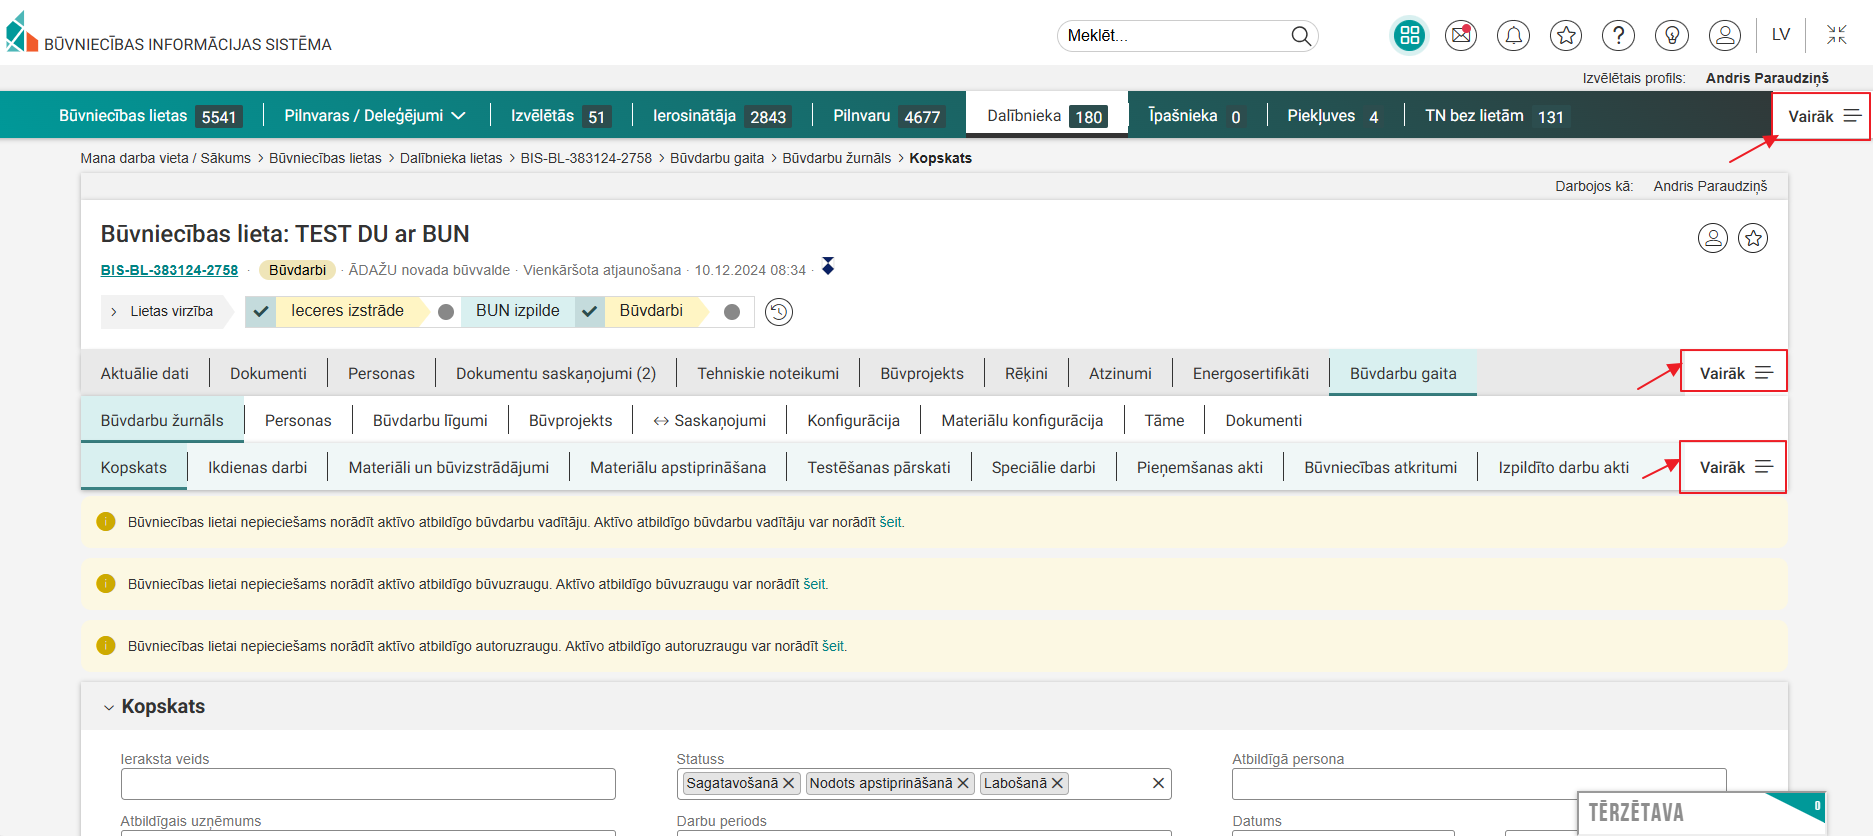Open the BIS-BL-383124-2758 case link
1873x836 pixels.
pos(169,270)
